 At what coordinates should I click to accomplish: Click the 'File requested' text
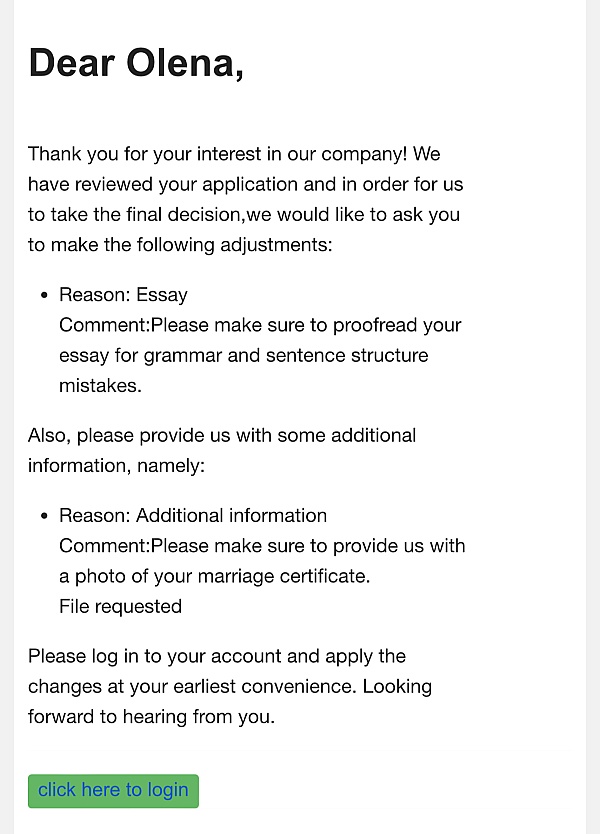[120, 606]
